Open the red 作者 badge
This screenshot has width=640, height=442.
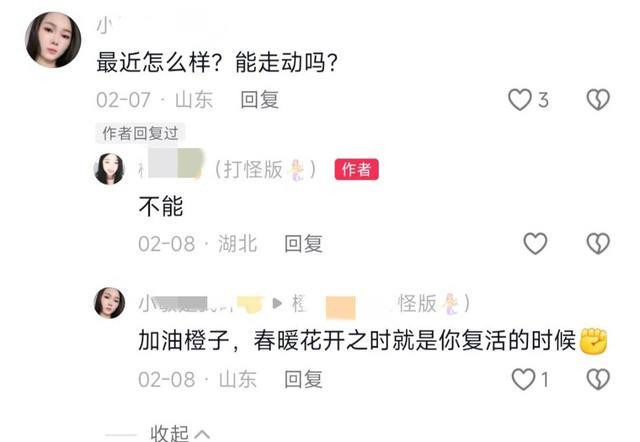pos(356,169)
